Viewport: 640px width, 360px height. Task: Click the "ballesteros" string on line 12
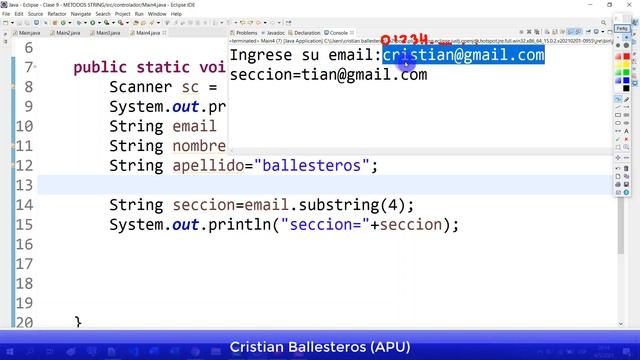(x=312, y=166)
